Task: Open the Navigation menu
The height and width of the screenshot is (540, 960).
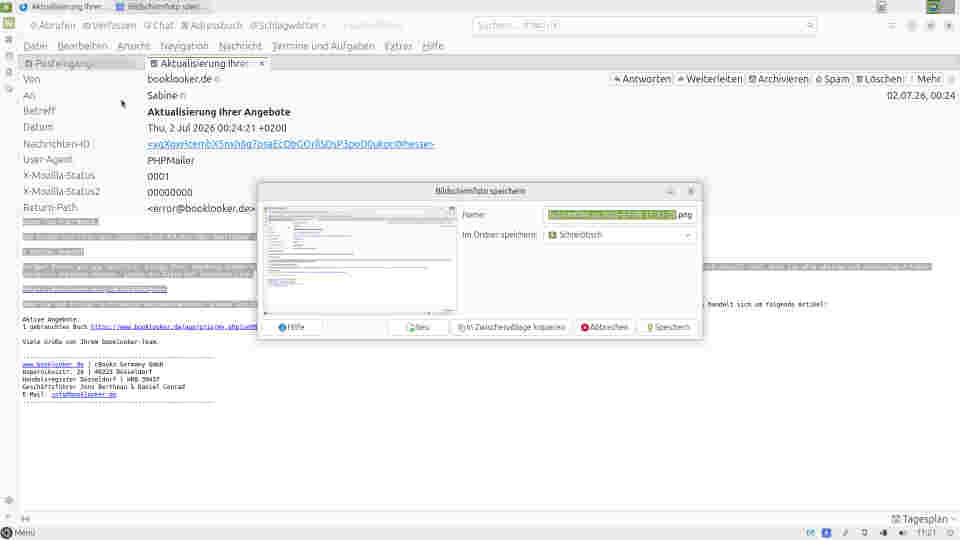Action: coord(184,46)
